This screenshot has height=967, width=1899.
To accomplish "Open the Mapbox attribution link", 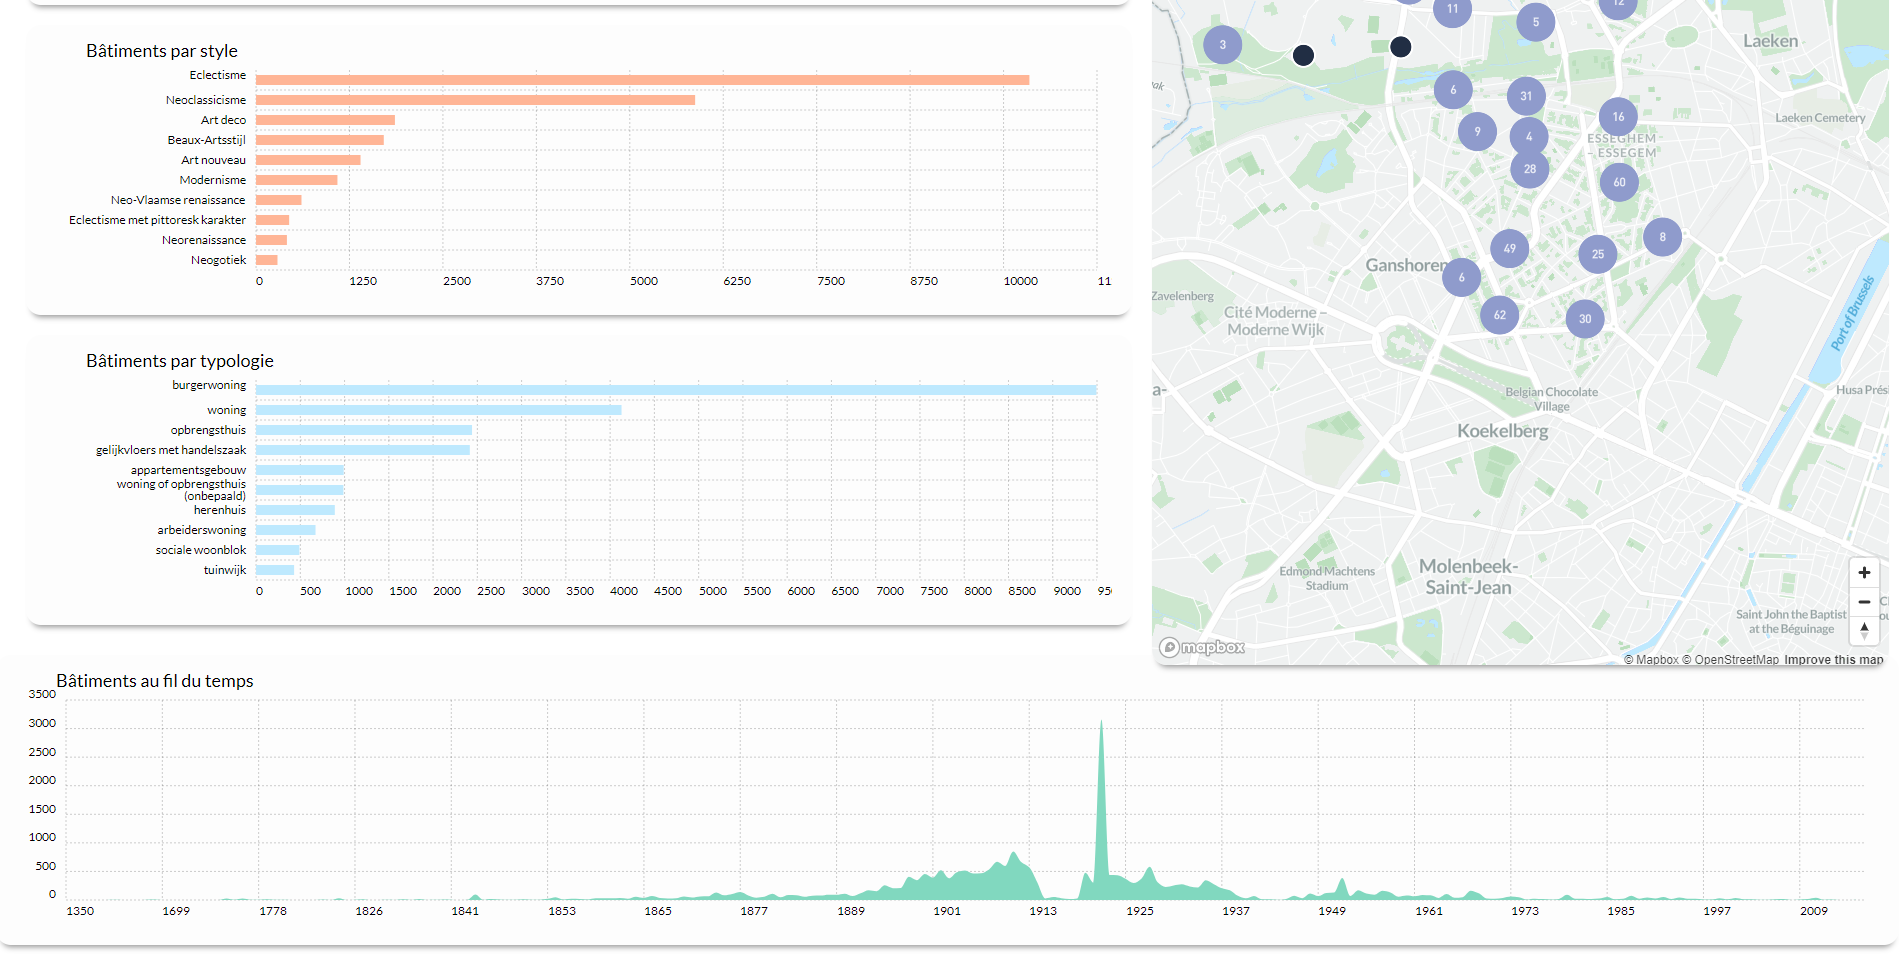I will point(1651,660).
